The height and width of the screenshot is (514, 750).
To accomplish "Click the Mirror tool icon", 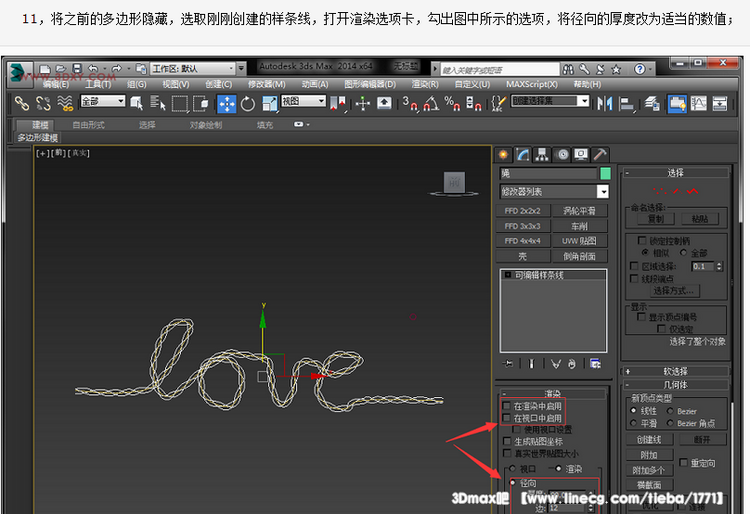I will coord(605,103).
